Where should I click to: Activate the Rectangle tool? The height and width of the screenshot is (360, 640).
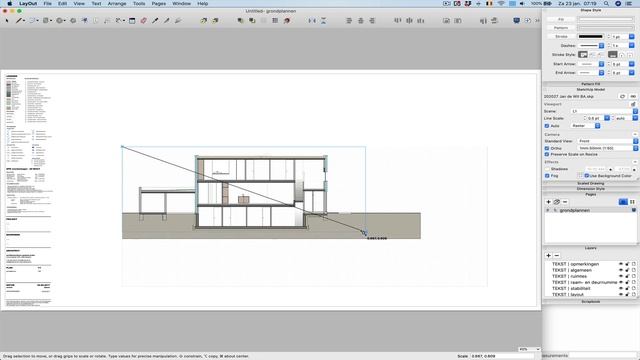click(46, 20)
